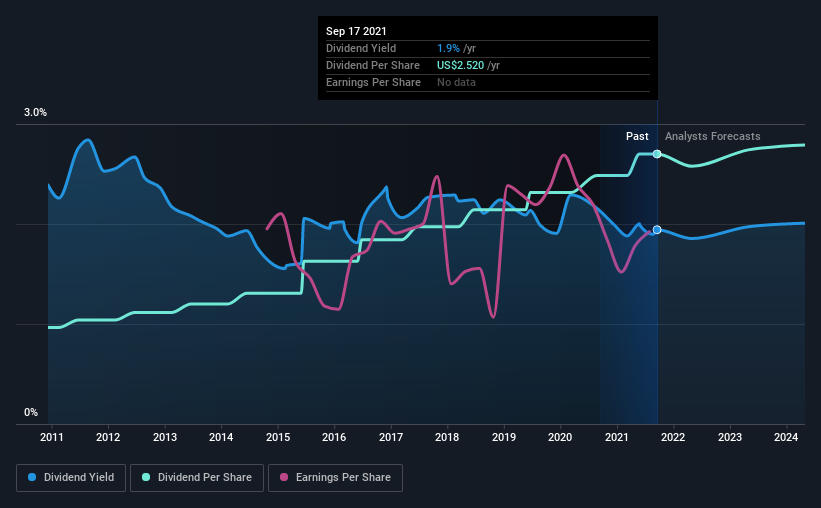The image size is (821, 508).
Task: Toggle the Earnings Per Share legend series
Action: point(335,478)
